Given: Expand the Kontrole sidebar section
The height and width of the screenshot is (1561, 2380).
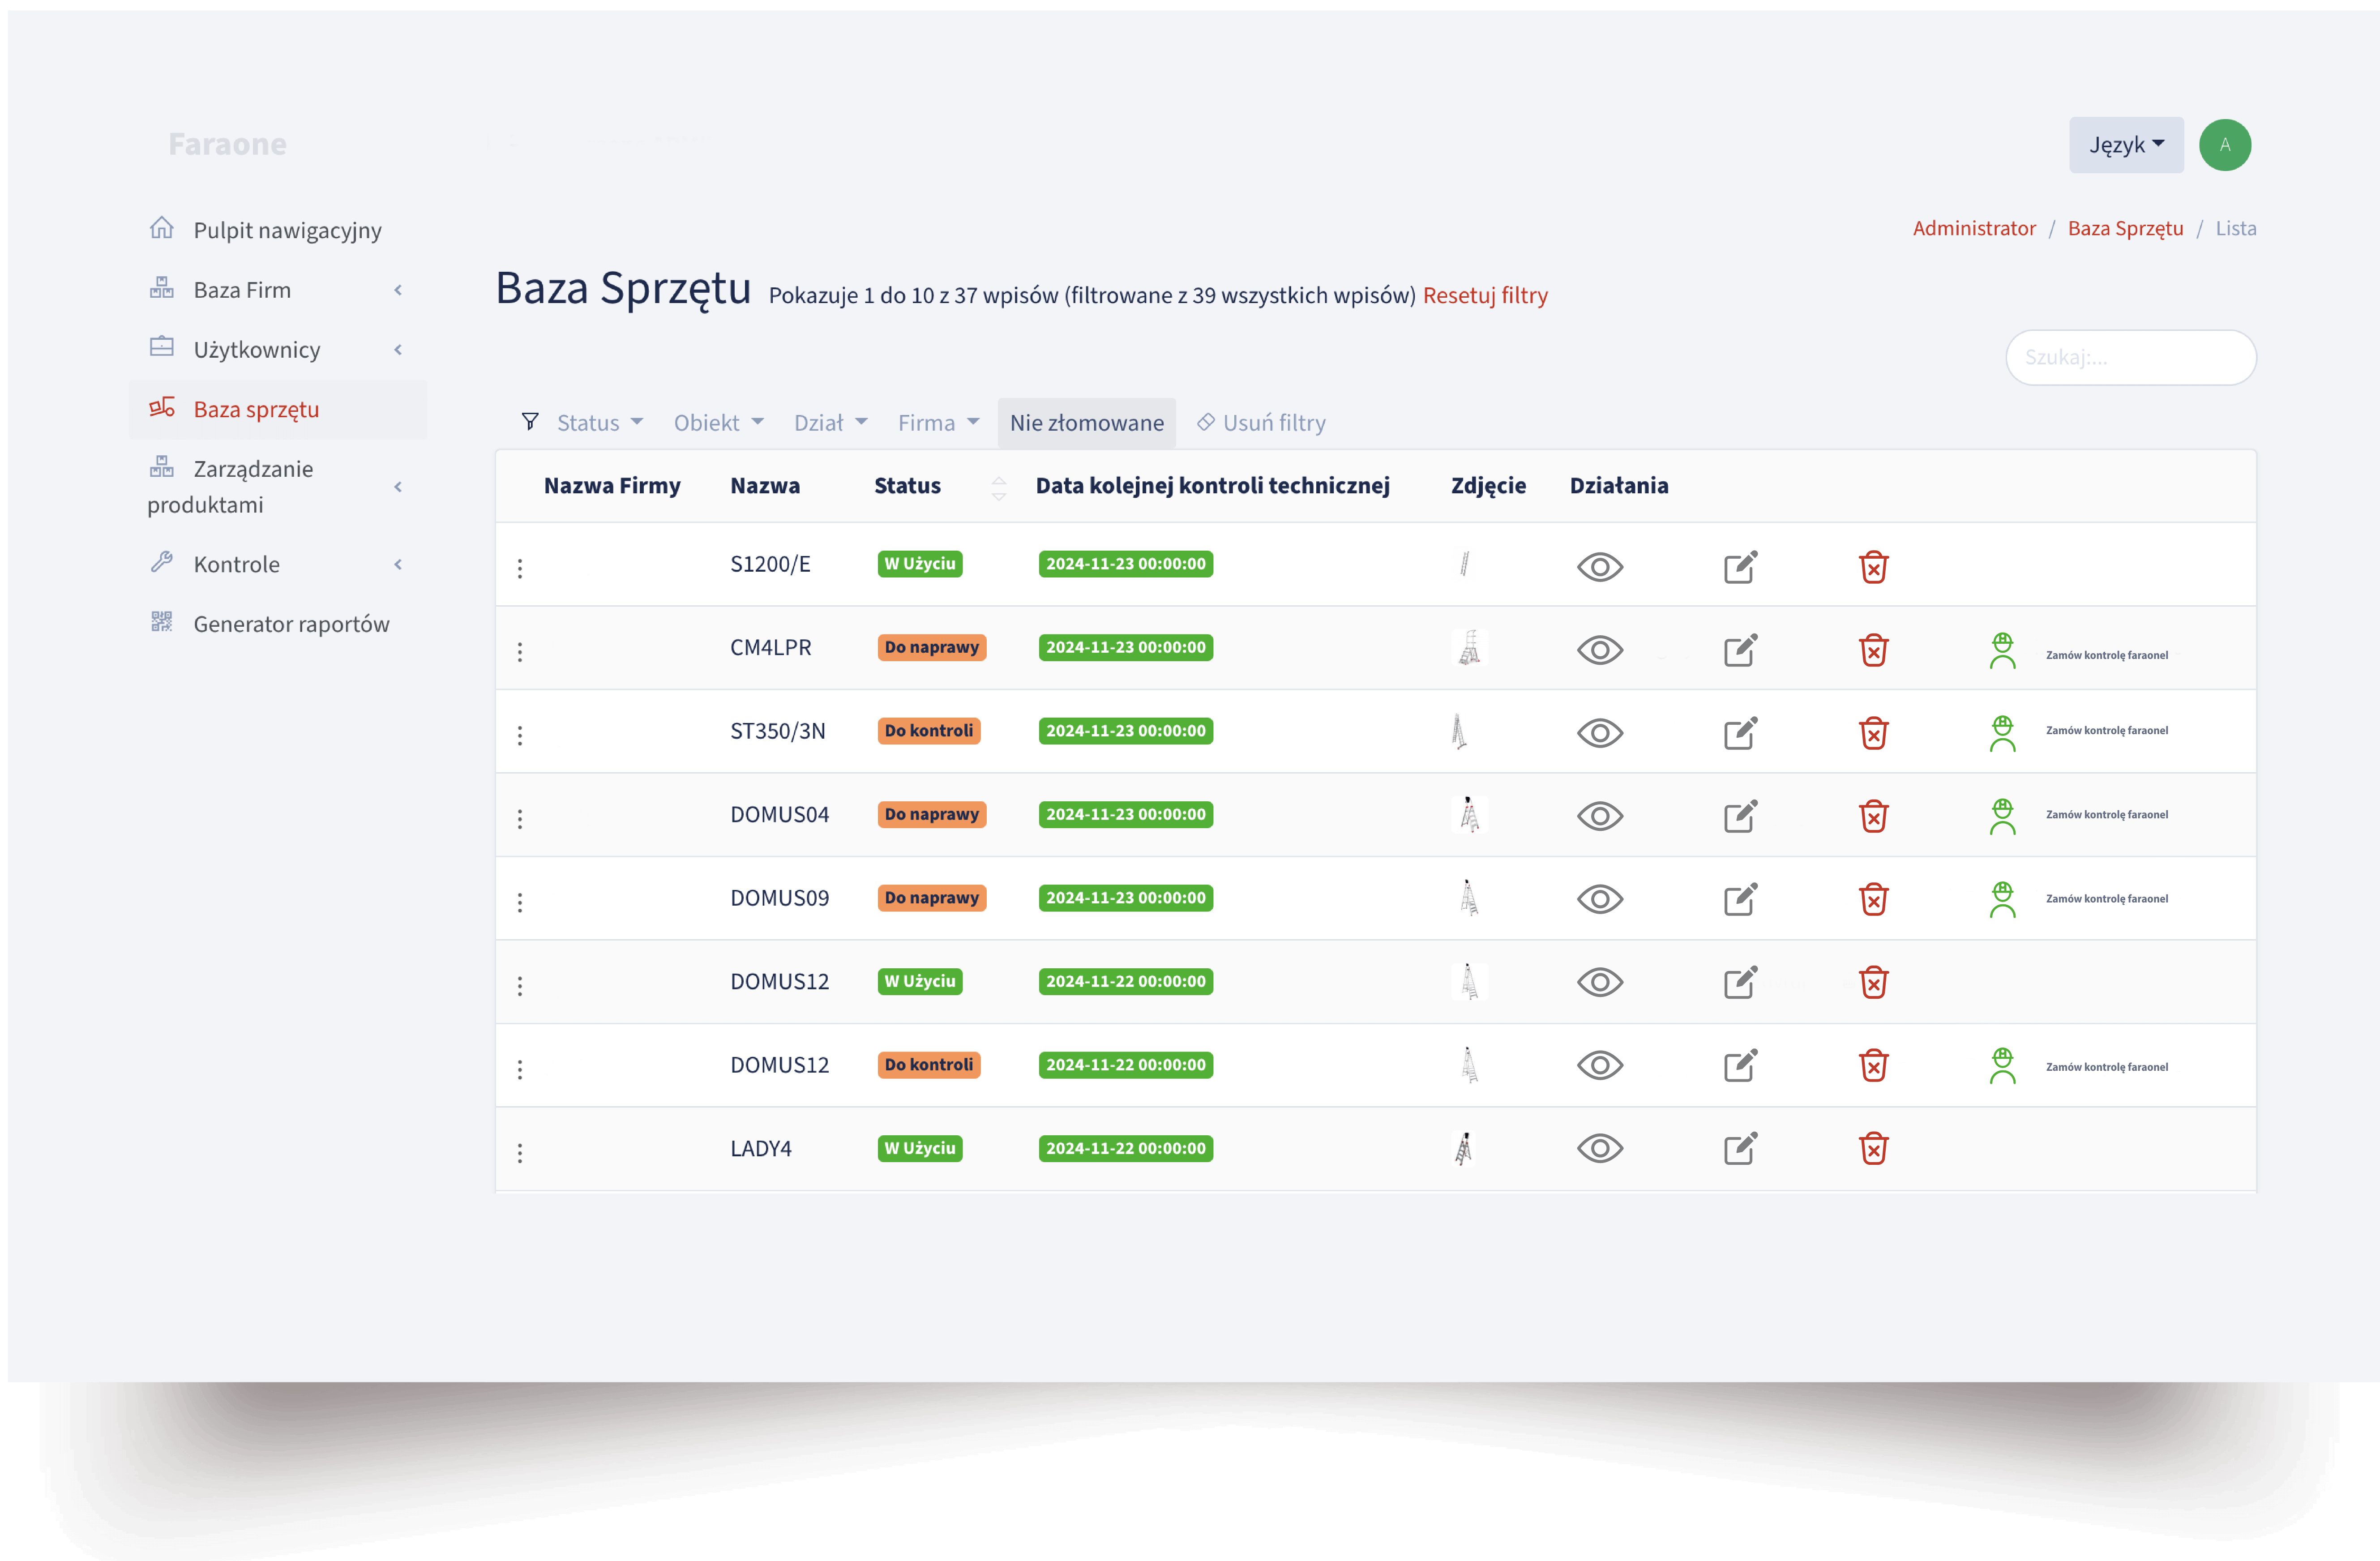Looking at the screenshot, I should (277, 564).
